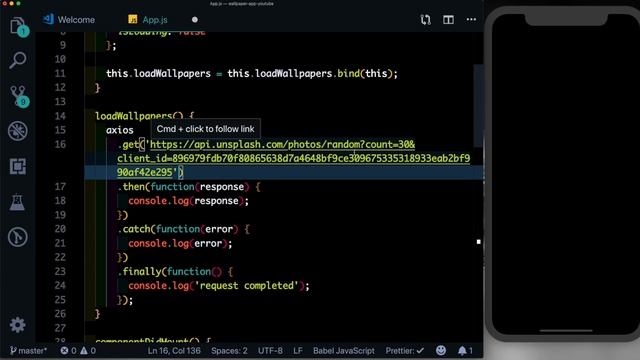The height and width of the screenshot is (360, 640).
Task: Click the bind(this) call on line 11
Action: point(364,73)
